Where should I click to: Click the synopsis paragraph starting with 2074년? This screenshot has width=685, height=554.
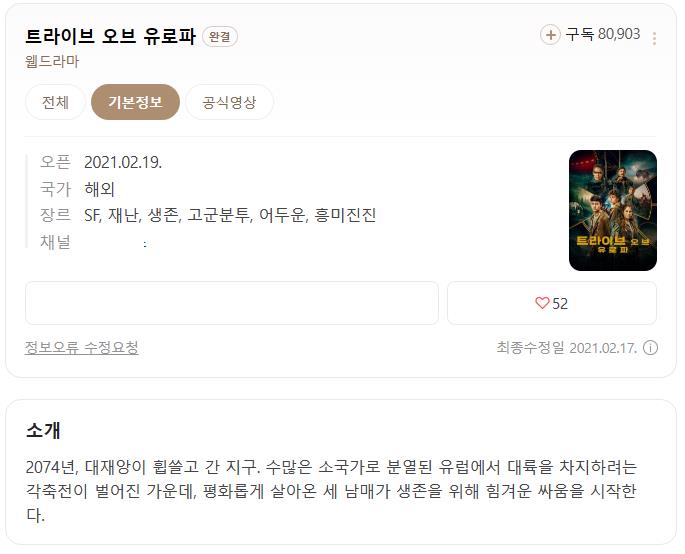coord(331,491)
